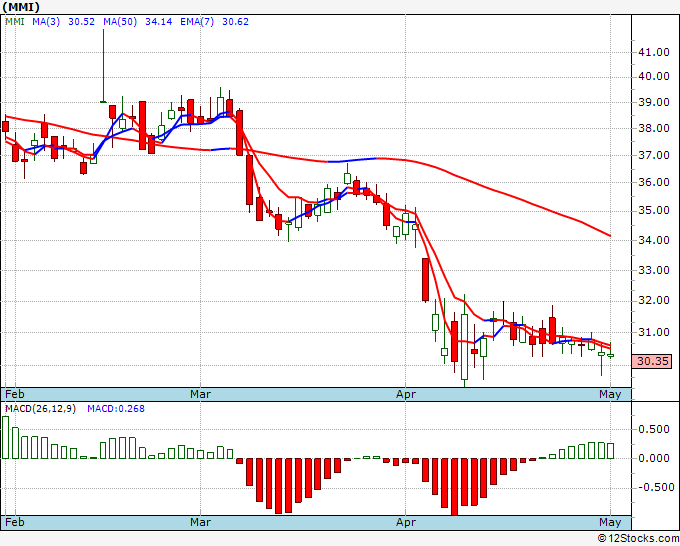Click the (MMI) chart title
Image resolution: width=680 pixels, height=546 pixels.
21,7
